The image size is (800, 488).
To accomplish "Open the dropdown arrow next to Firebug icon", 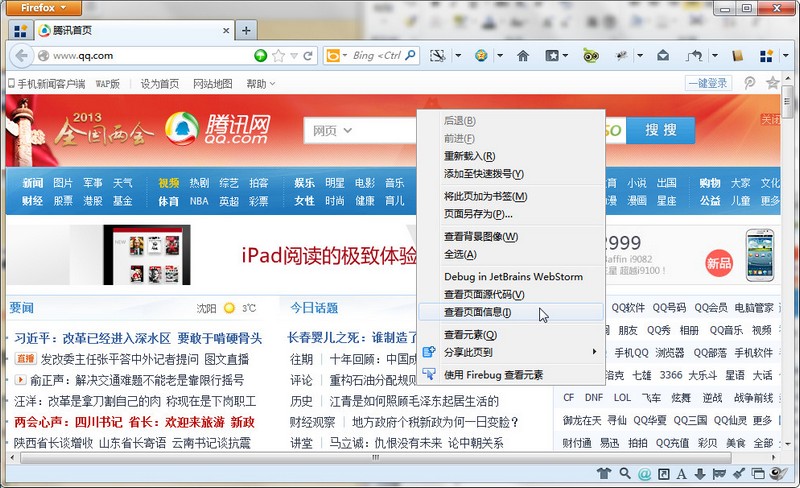I will point(640,56).
